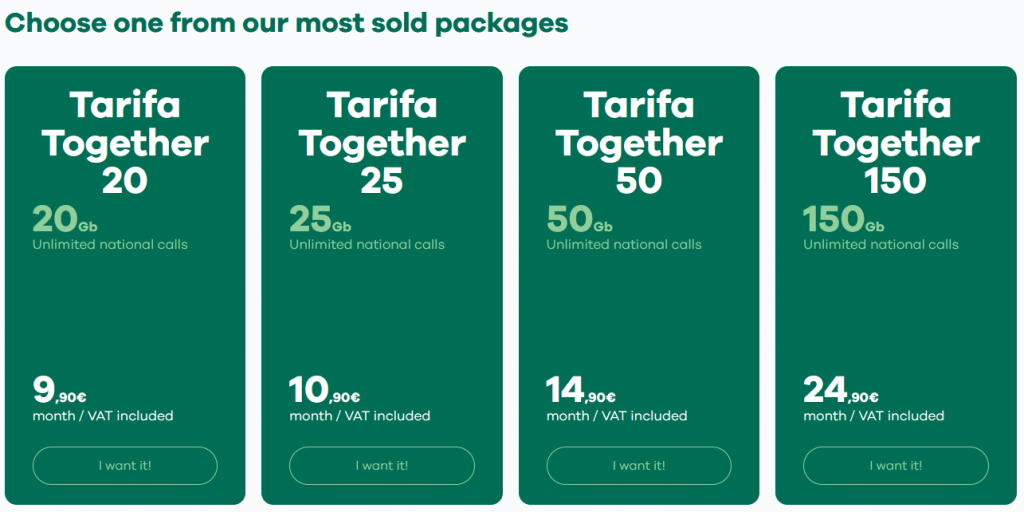Click the 50Gb data allowance label
Viewport: 1024px width, 512px height.
click(x=579, y=220)
